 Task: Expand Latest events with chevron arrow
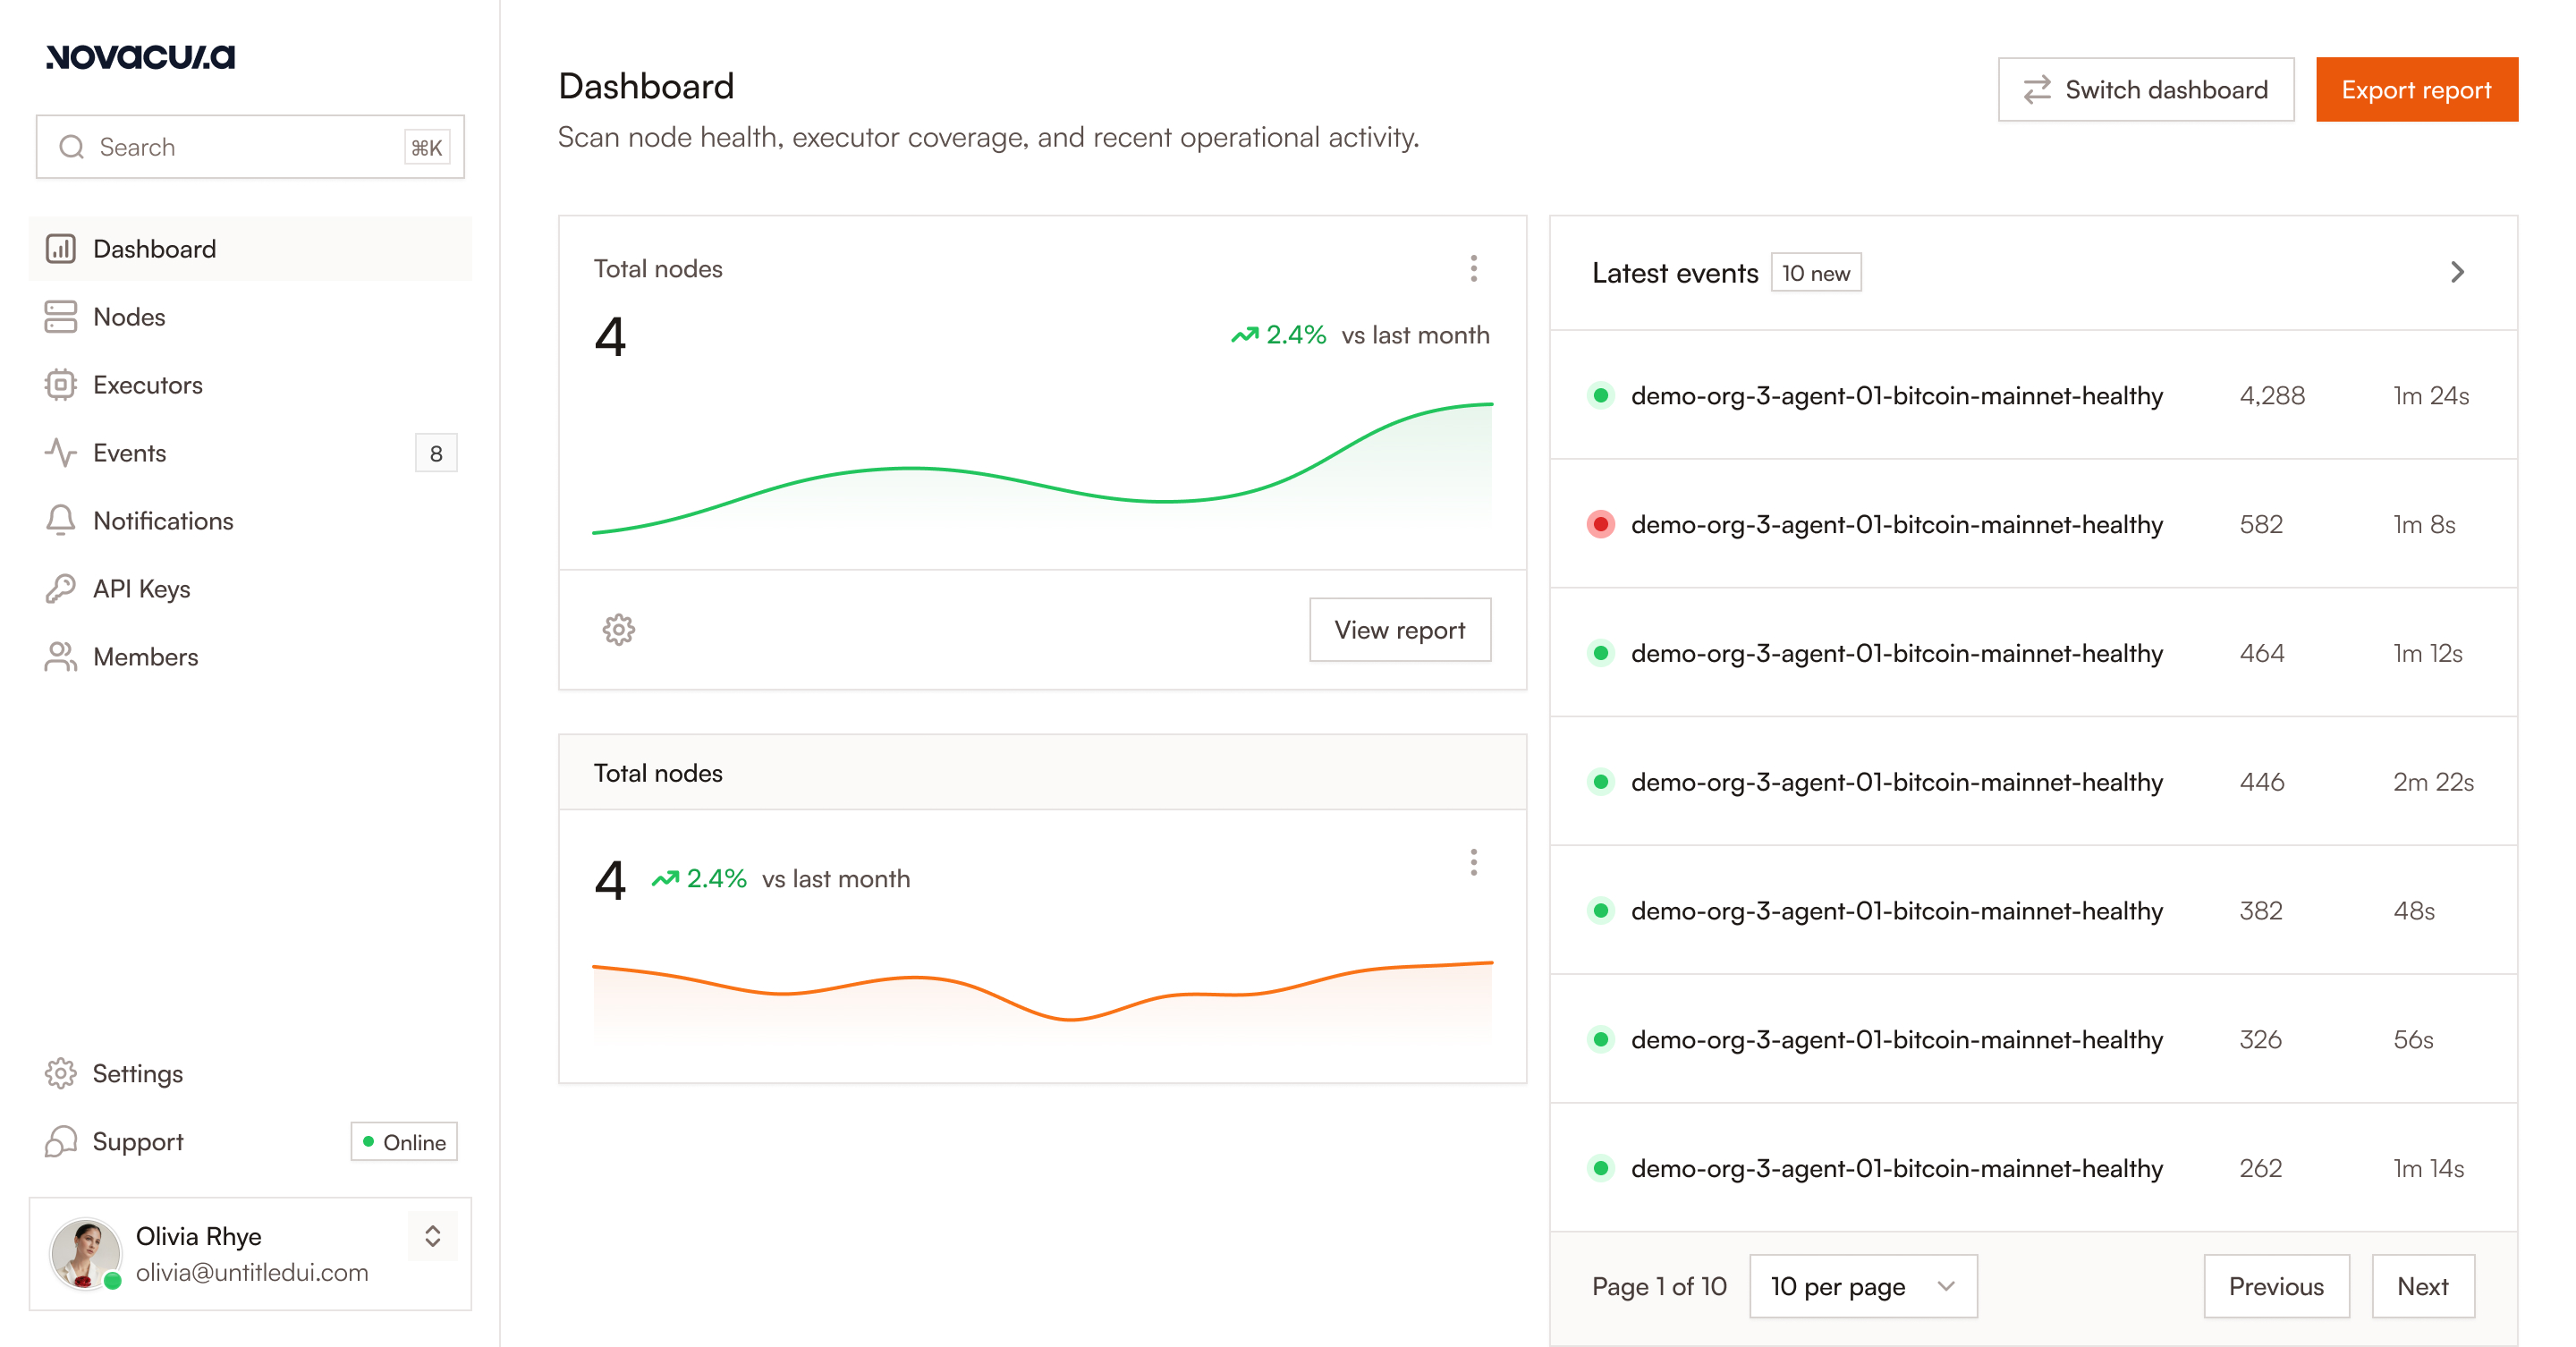point(2457,272)
